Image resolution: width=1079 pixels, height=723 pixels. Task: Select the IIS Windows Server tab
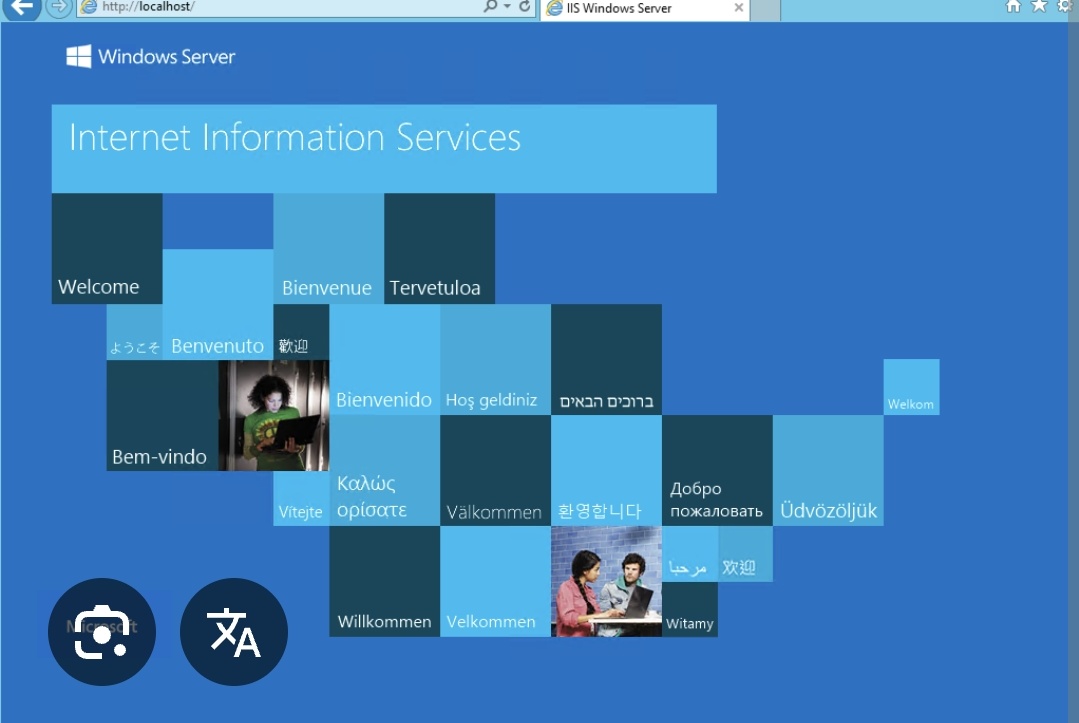pyautogui.click(x=630, y=9)
